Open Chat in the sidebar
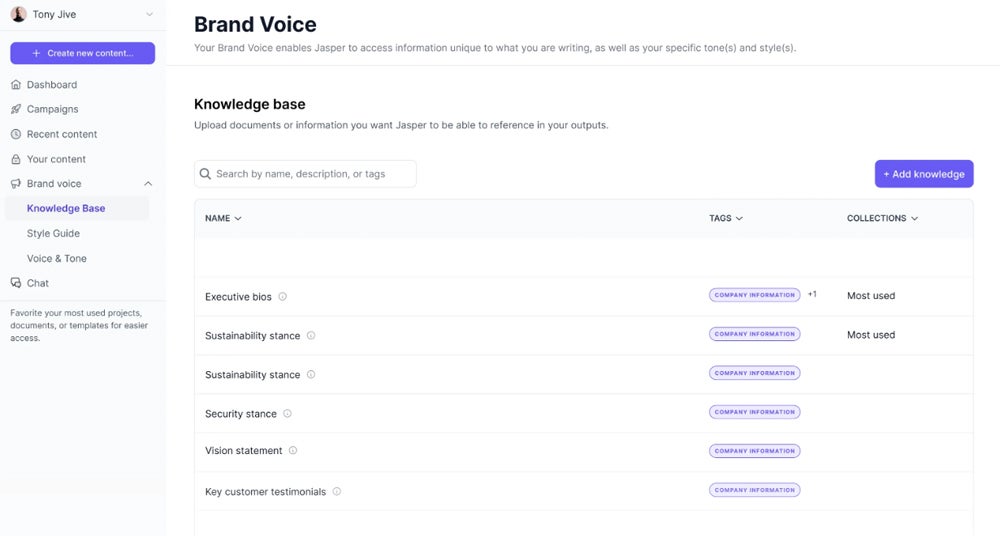This screenshot has width=1000, height=536. (38, 283)
